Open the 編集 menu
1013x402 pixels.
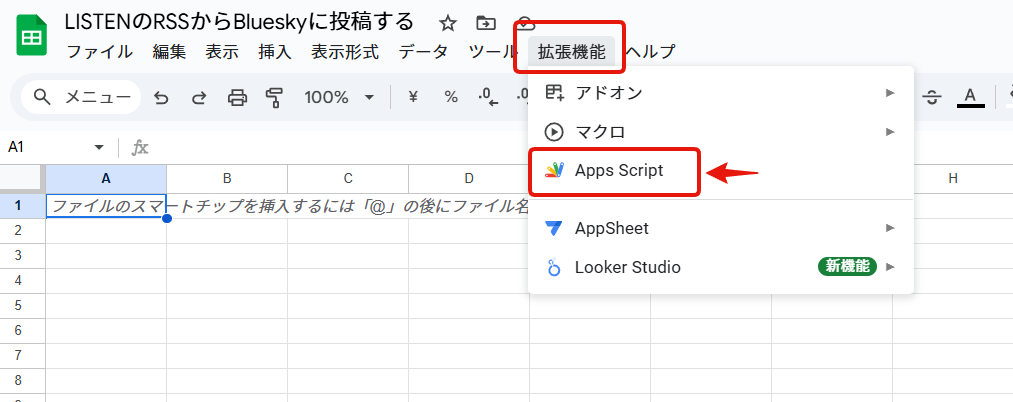point(169,52)
